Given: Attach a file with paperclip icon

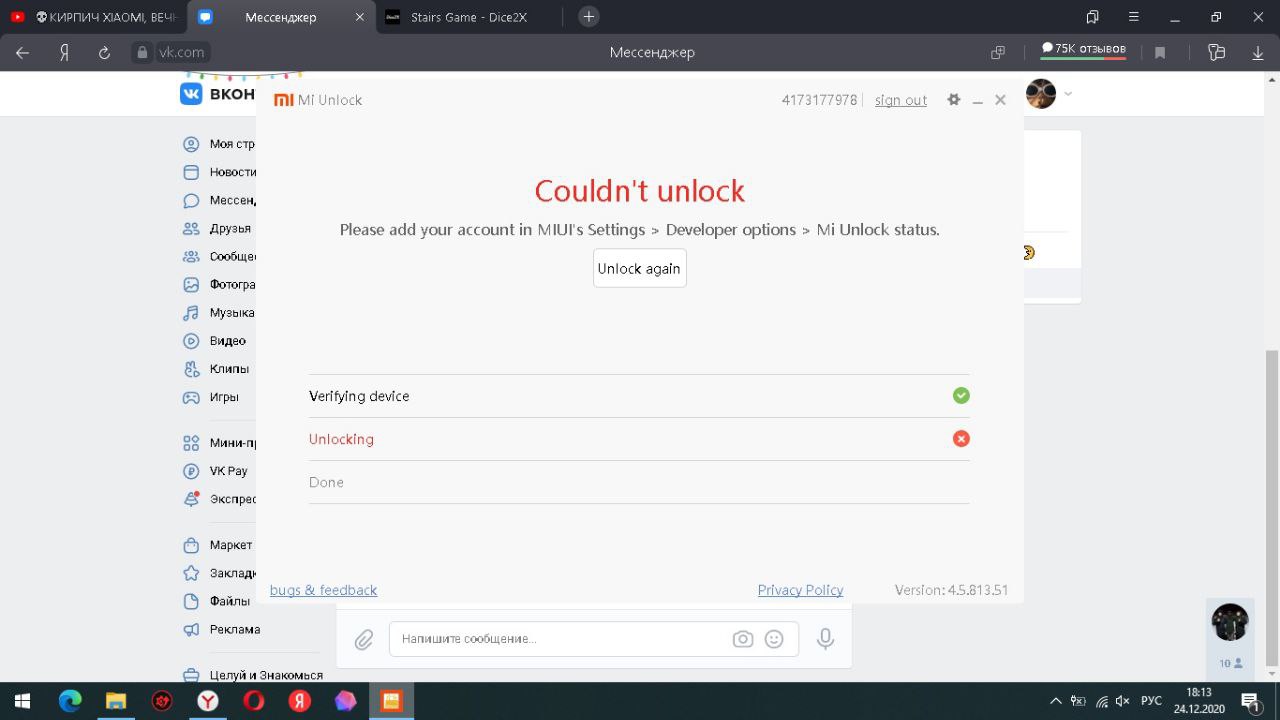Looking at the screenshot, I should pos(364,639).
